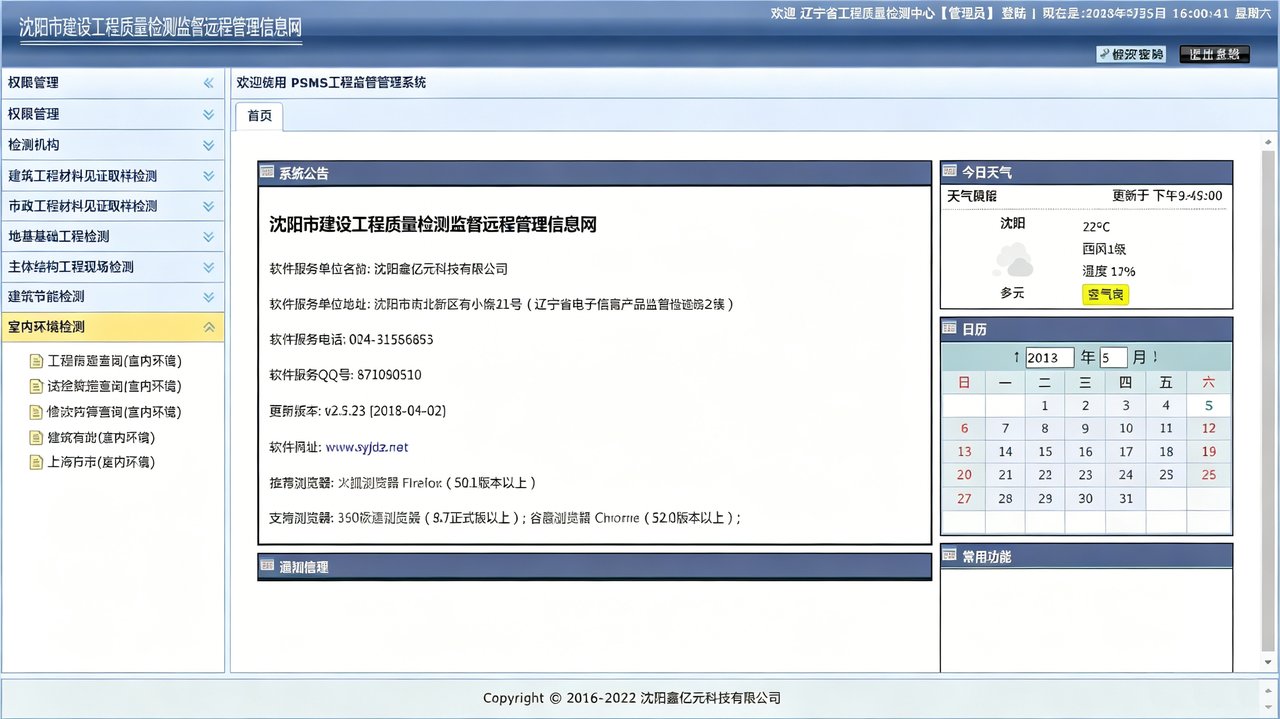
Task: Click the document icon beside the item starting 试
Action: point(38,386)
